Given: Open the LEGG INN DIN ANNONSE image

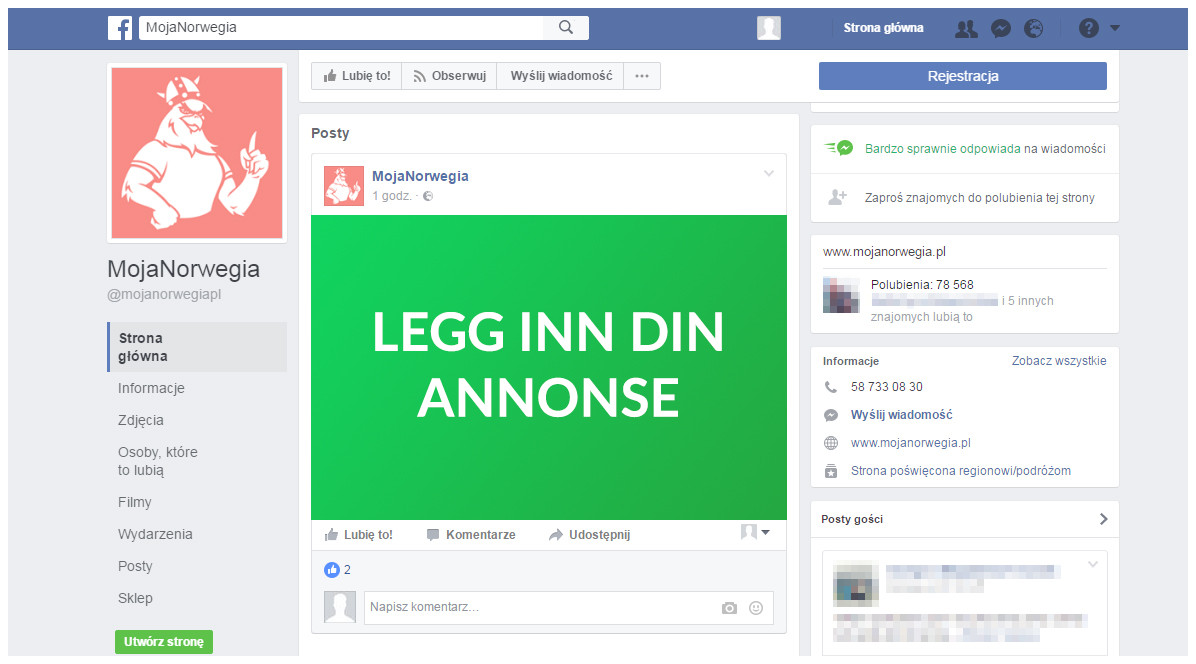Looking at the screenshot, I should (x=548, y=367).
